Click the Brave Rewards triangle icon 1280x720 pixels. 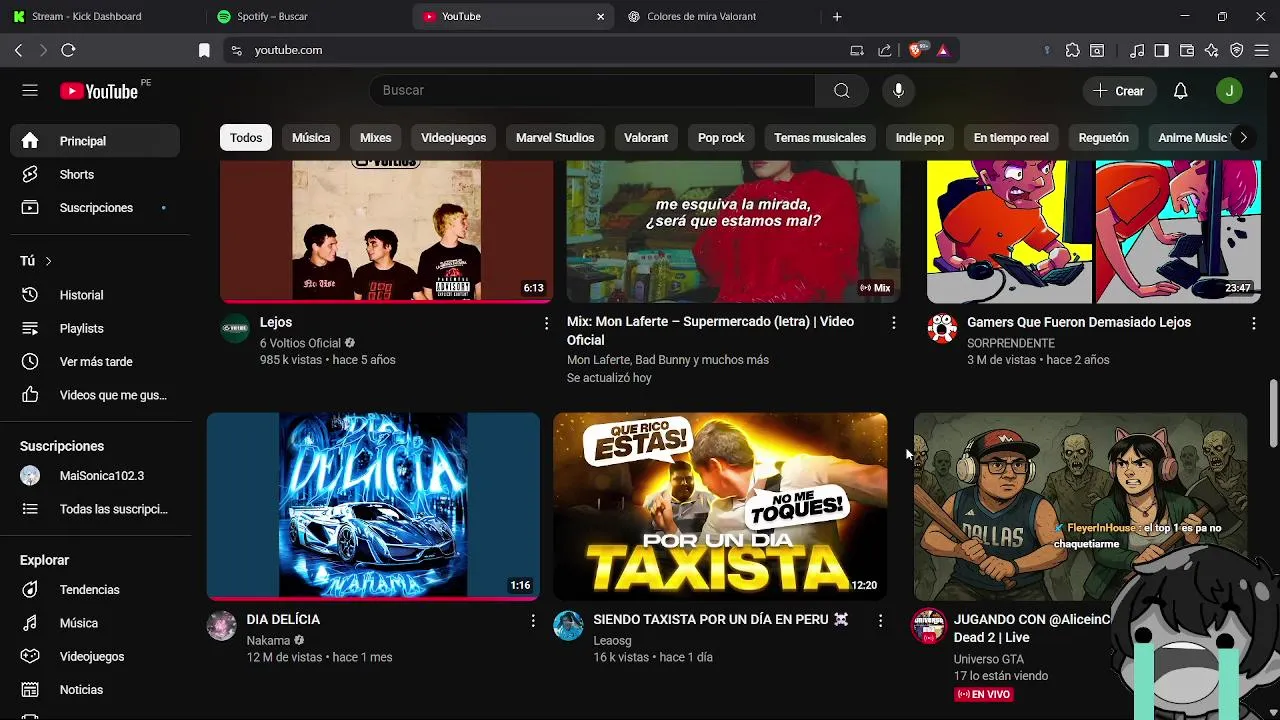pos(943,50)
